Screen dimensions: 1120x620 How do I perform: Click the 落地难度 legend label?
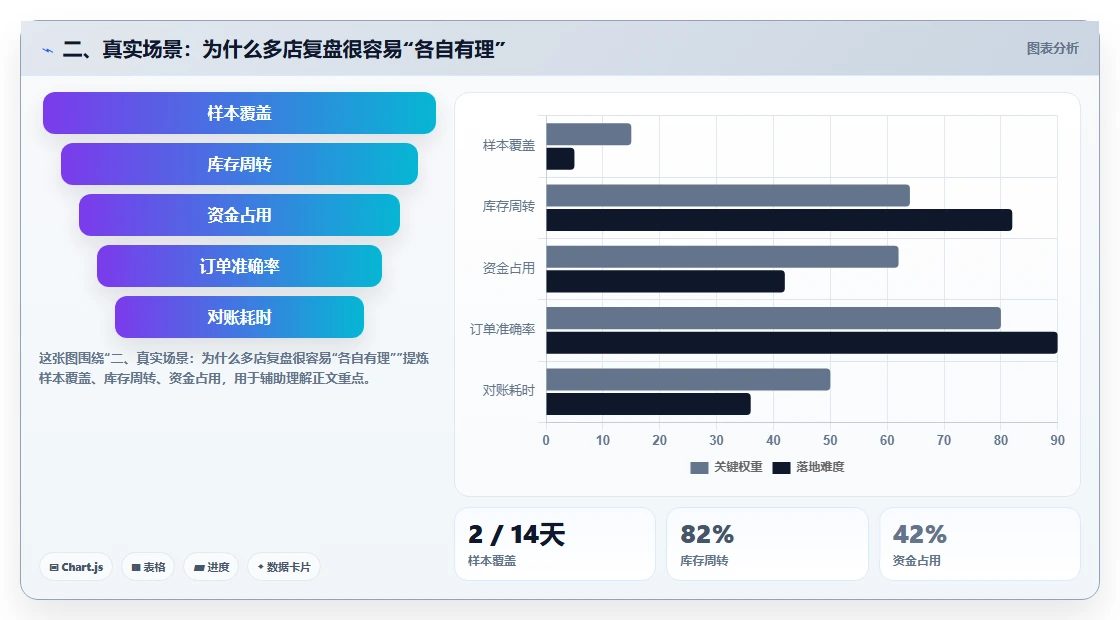coord(820,467)
